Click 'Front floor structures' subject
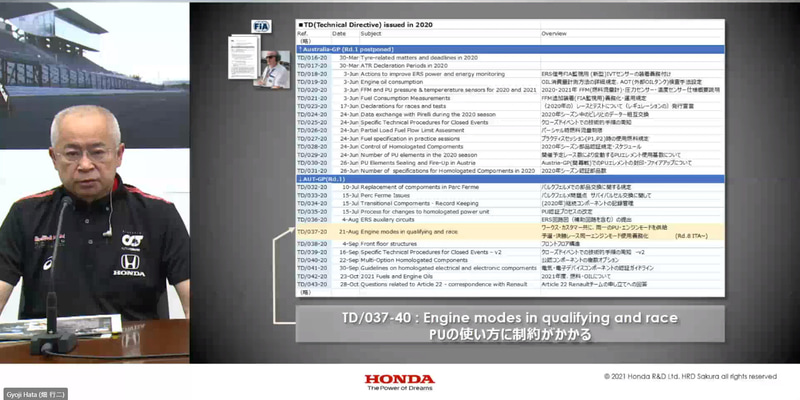The image size is (800, 400). click(388, 244)
